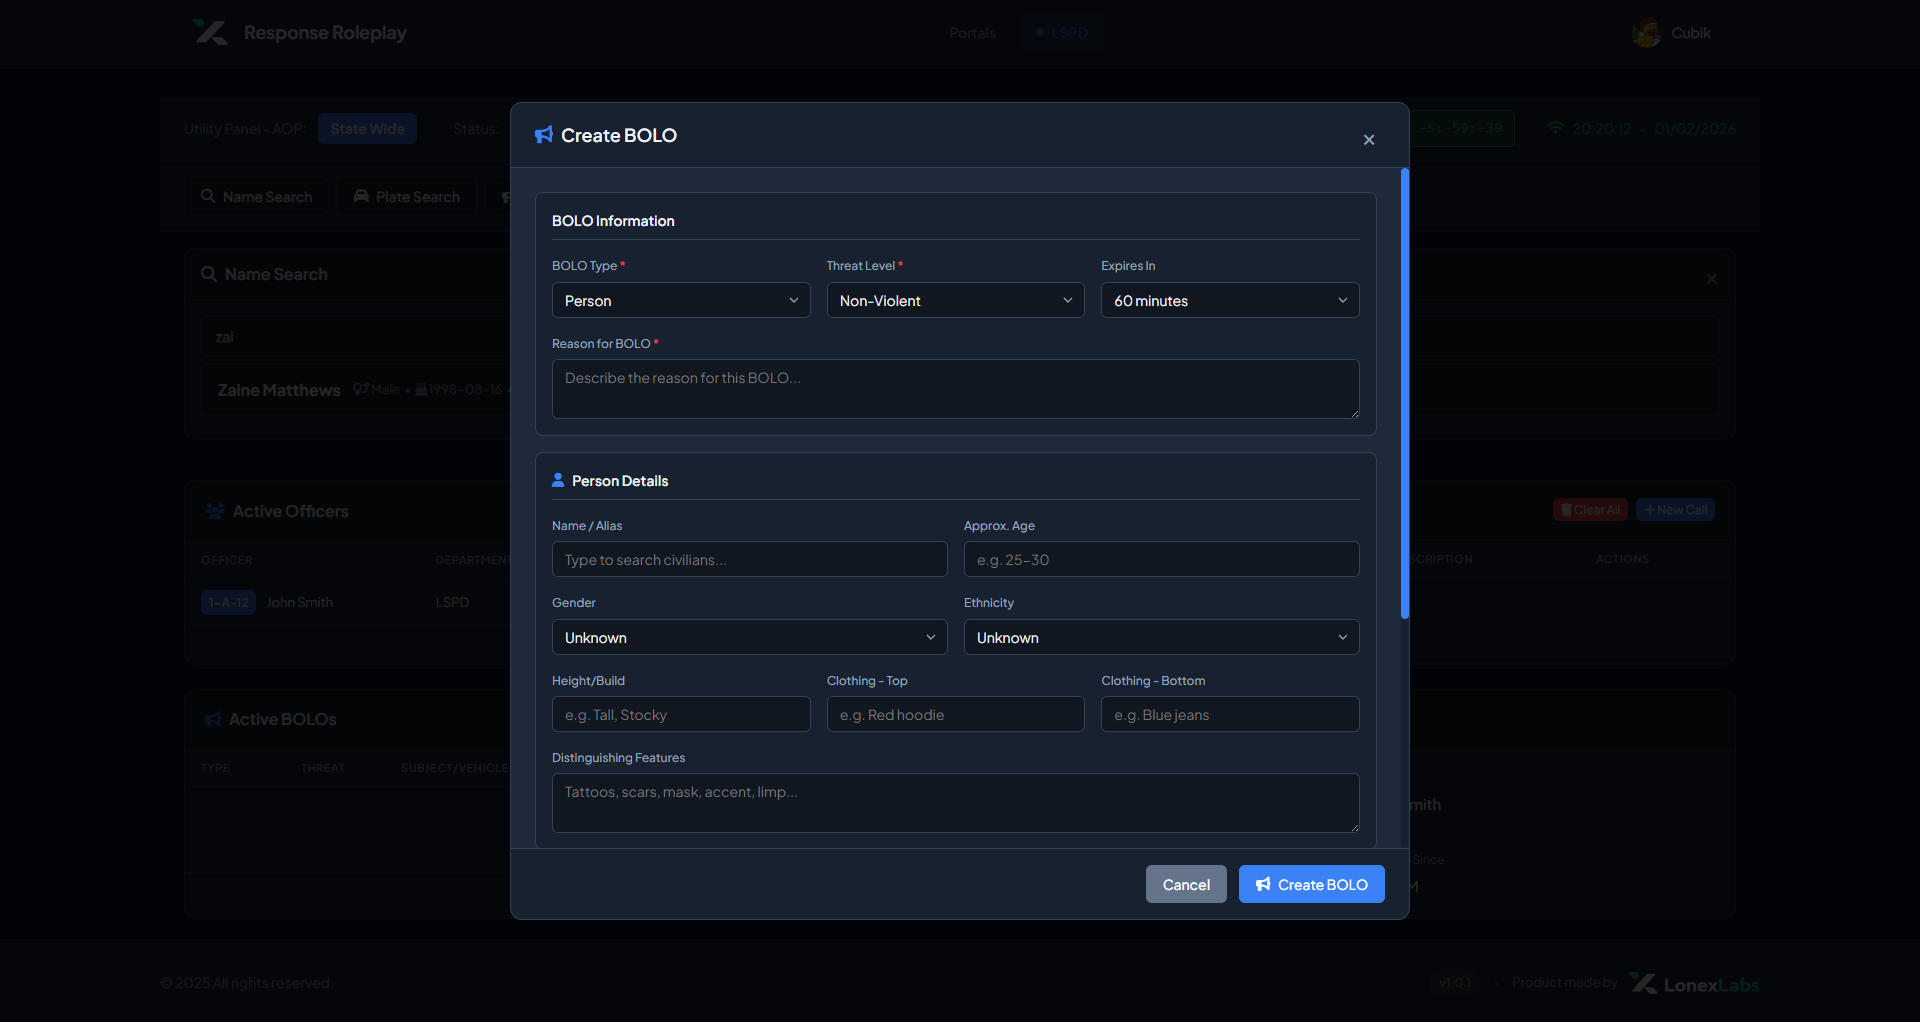The width and height of the screenshot is (1920, 1022).
Task: Click the trash icon on Clear All button
Action: [1566, 510]
